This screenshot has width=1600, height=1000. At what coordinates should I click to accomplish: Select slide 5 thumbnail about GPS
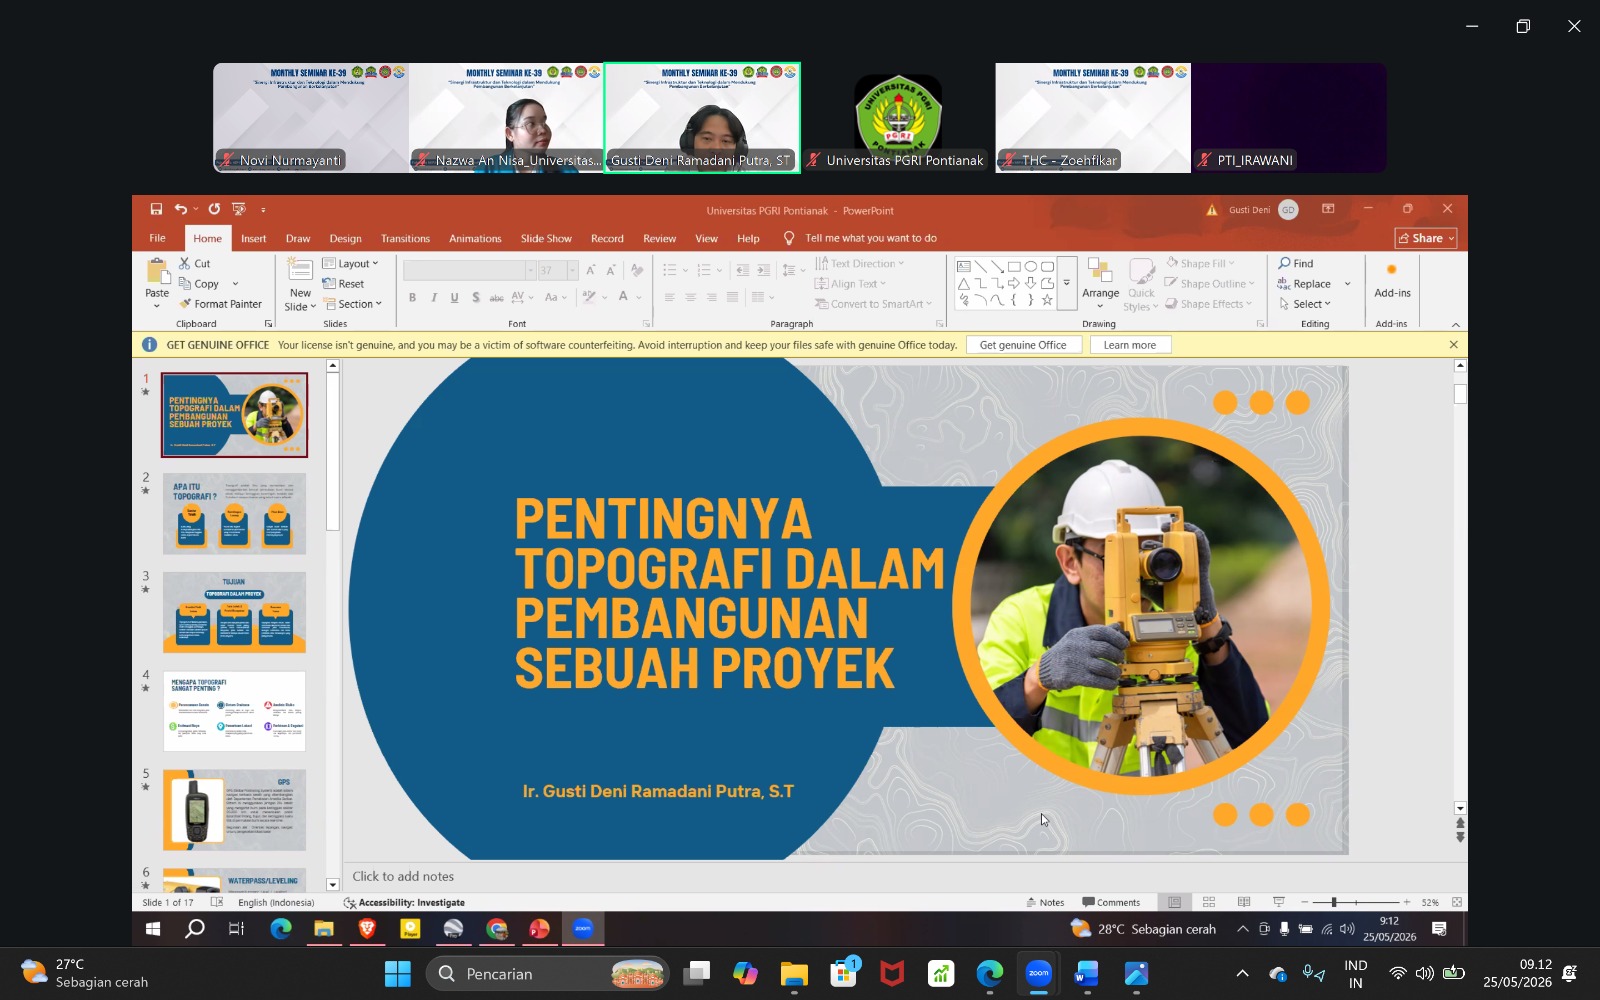click(234, 810)
